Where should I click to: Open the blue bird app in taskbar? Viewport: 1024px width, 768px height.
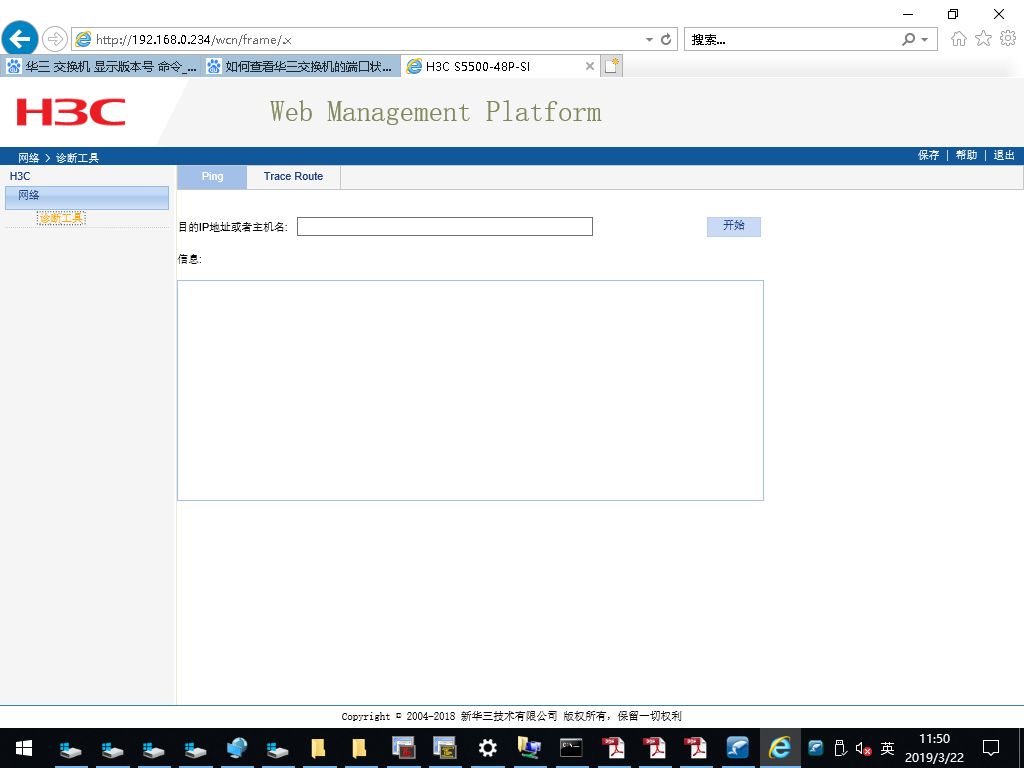[737, 748]
